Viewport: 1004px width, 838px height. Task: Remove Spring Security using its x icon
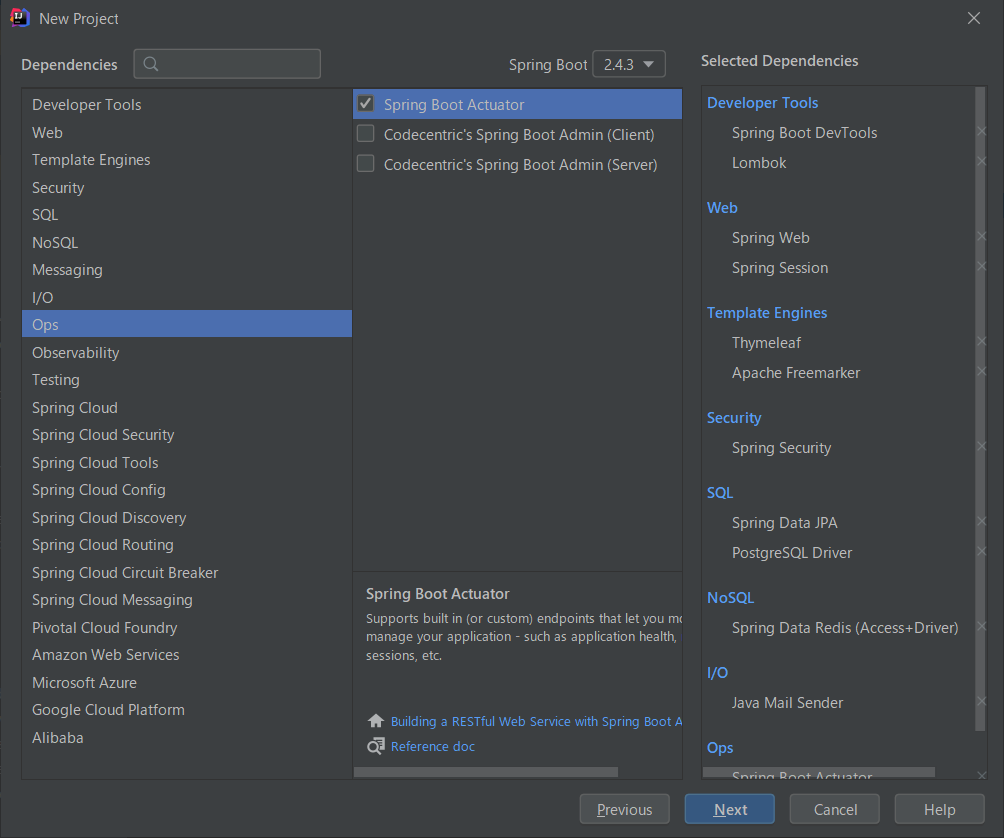[x=981, y=446]
